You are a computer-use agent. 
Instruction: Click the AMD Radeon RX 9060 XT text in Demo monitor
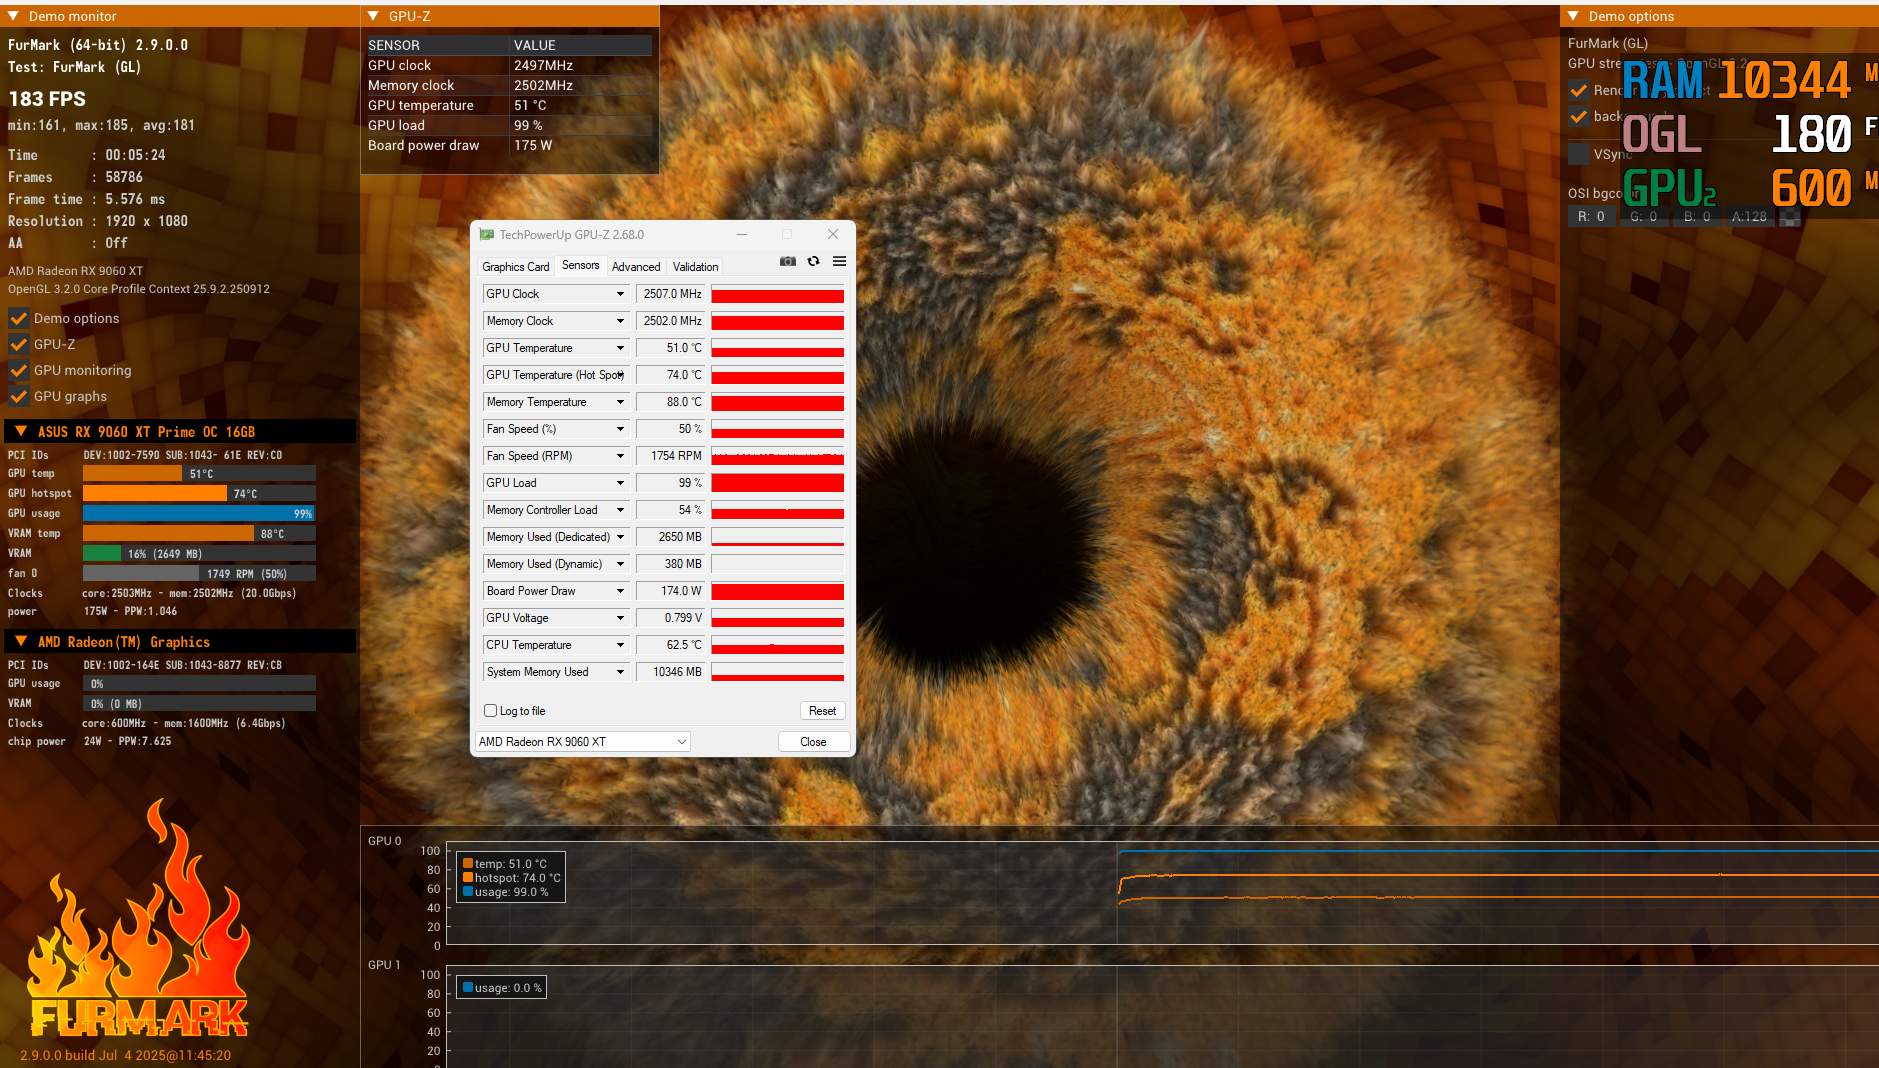coord(75,271)
